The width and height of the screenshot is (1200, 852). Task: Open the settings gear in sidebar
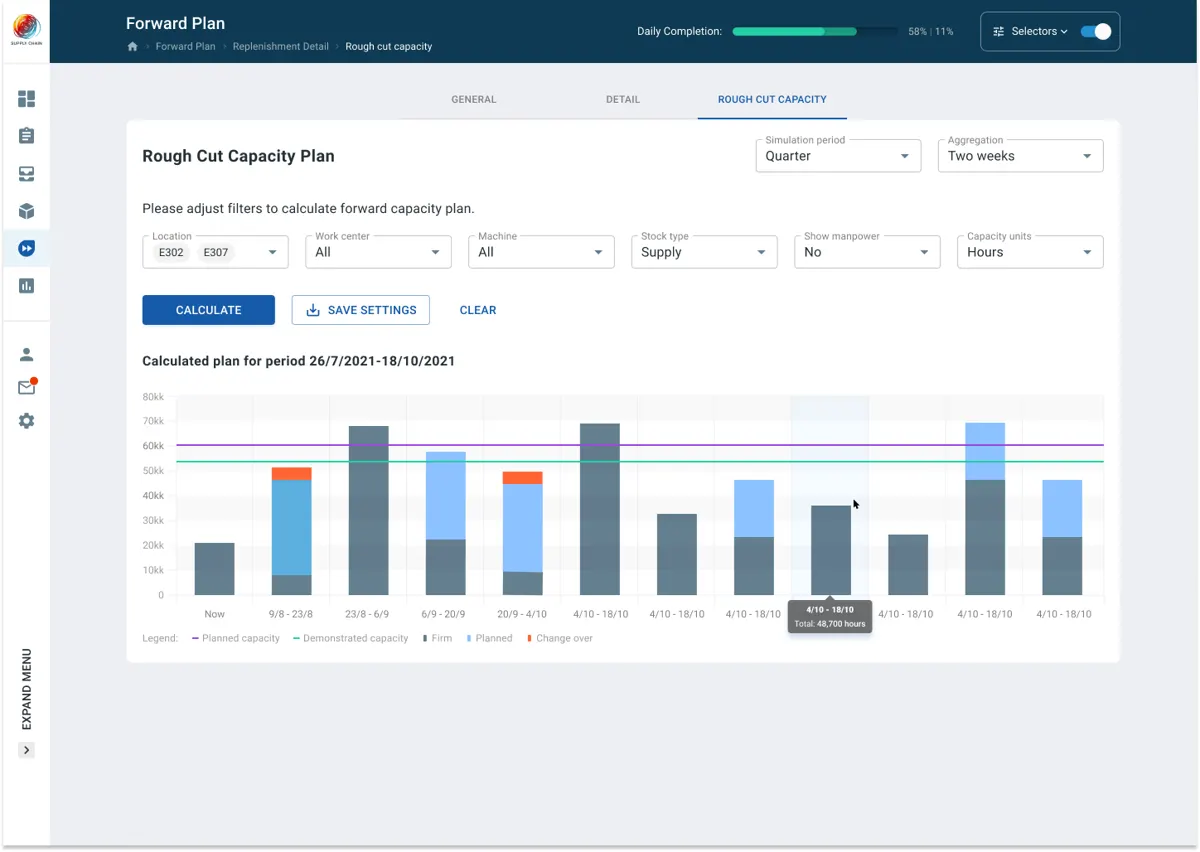coord(27,421)
